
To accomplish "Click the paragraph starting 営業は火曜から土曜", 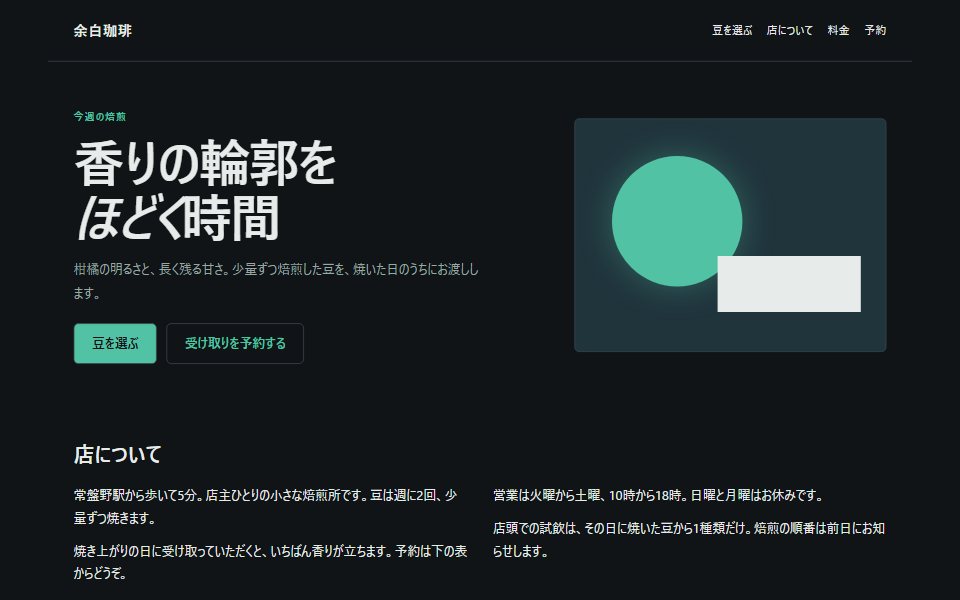I will coord(658,495).
